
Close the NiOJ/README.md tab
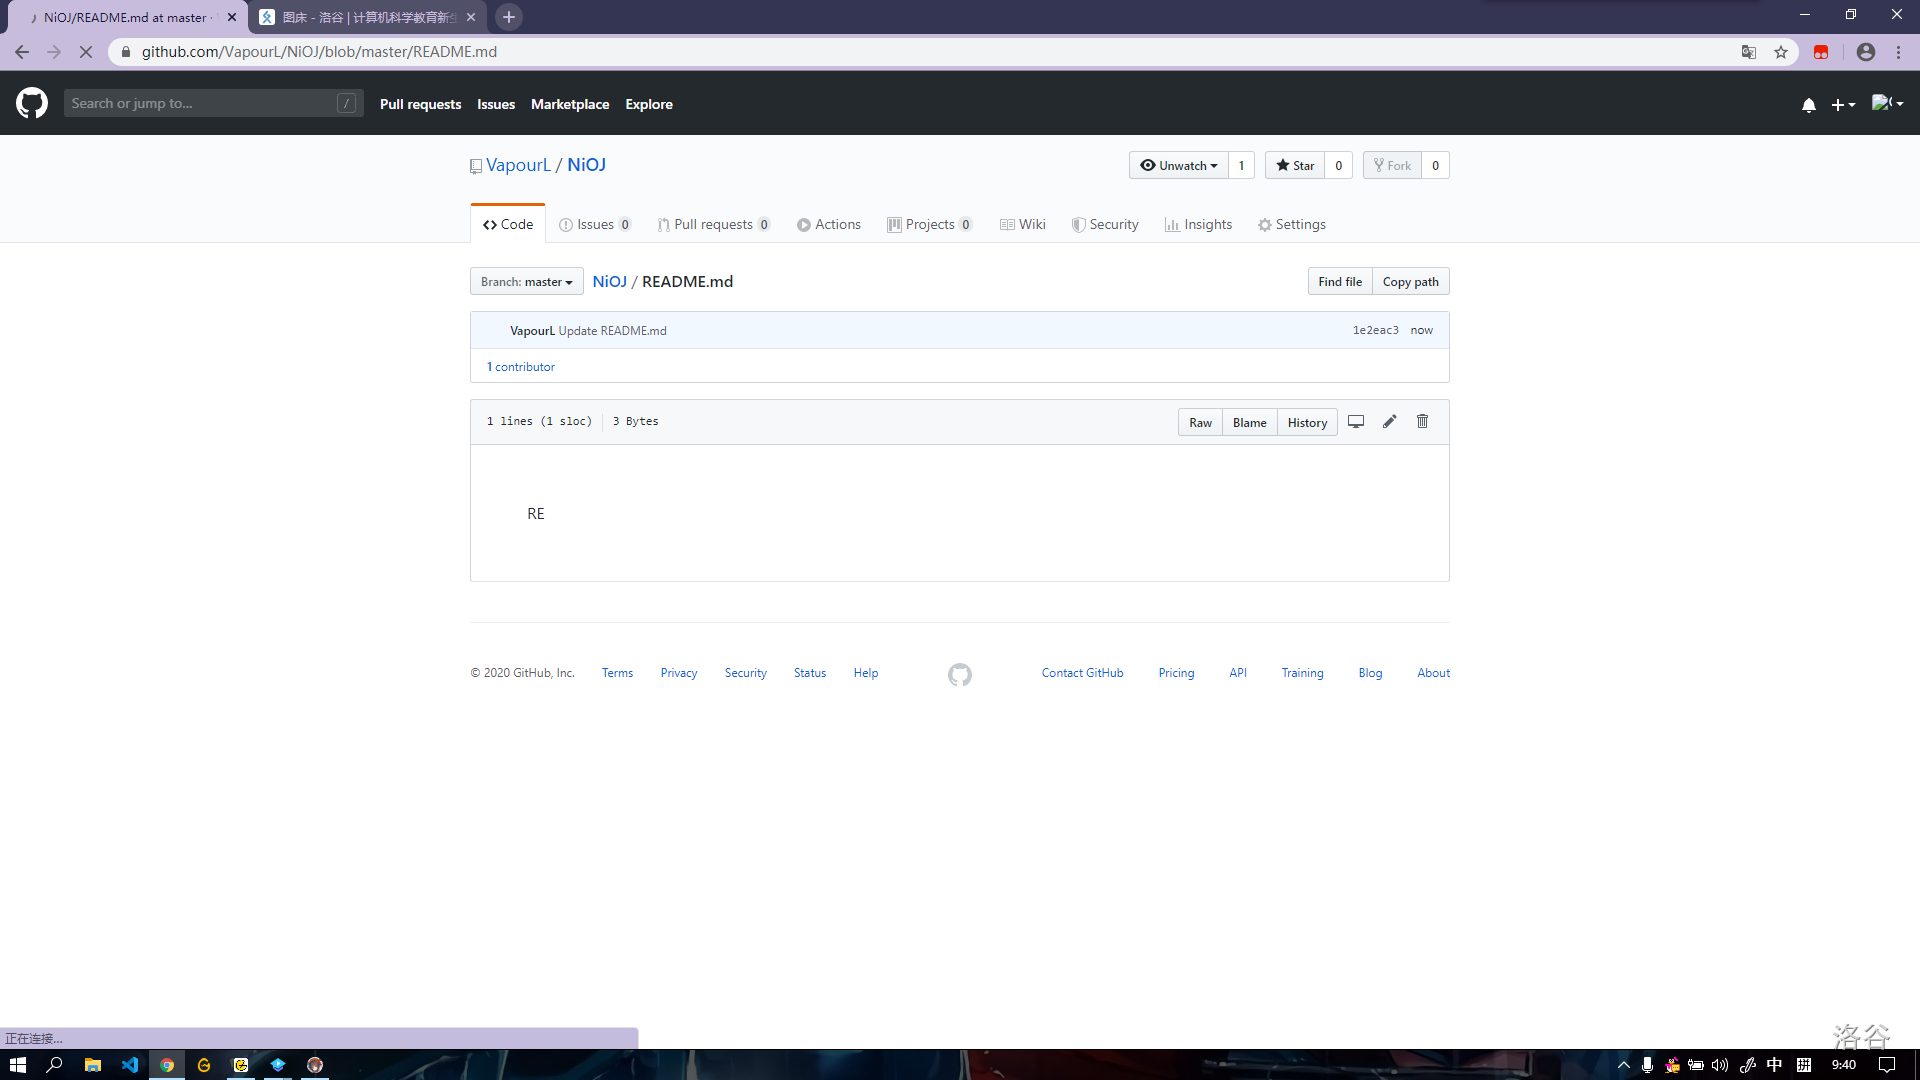[232, 17]
